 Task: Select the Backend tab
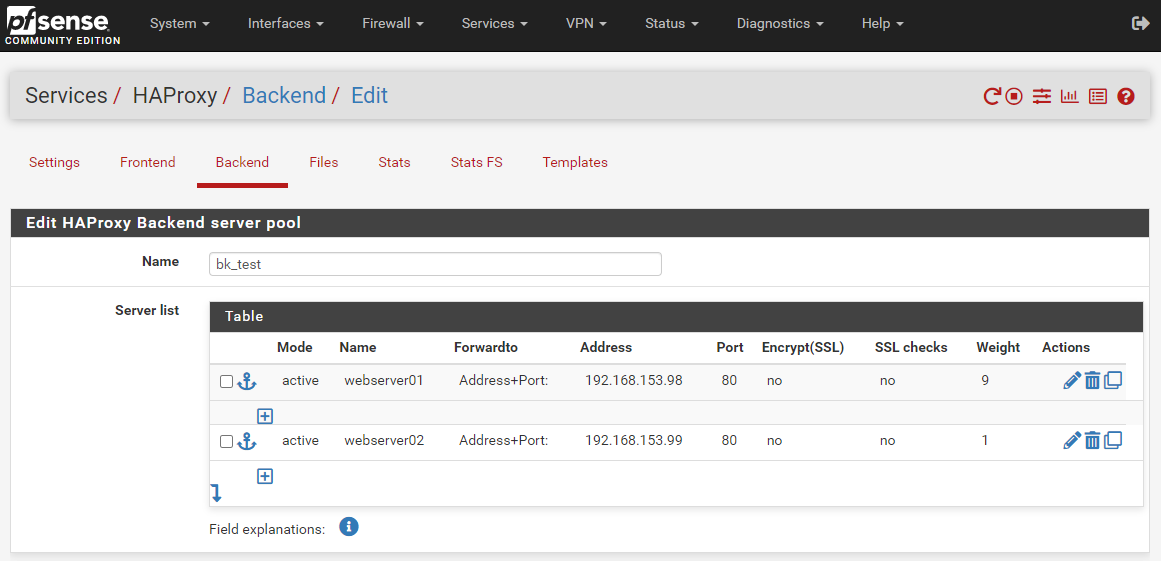pos(242,162)
